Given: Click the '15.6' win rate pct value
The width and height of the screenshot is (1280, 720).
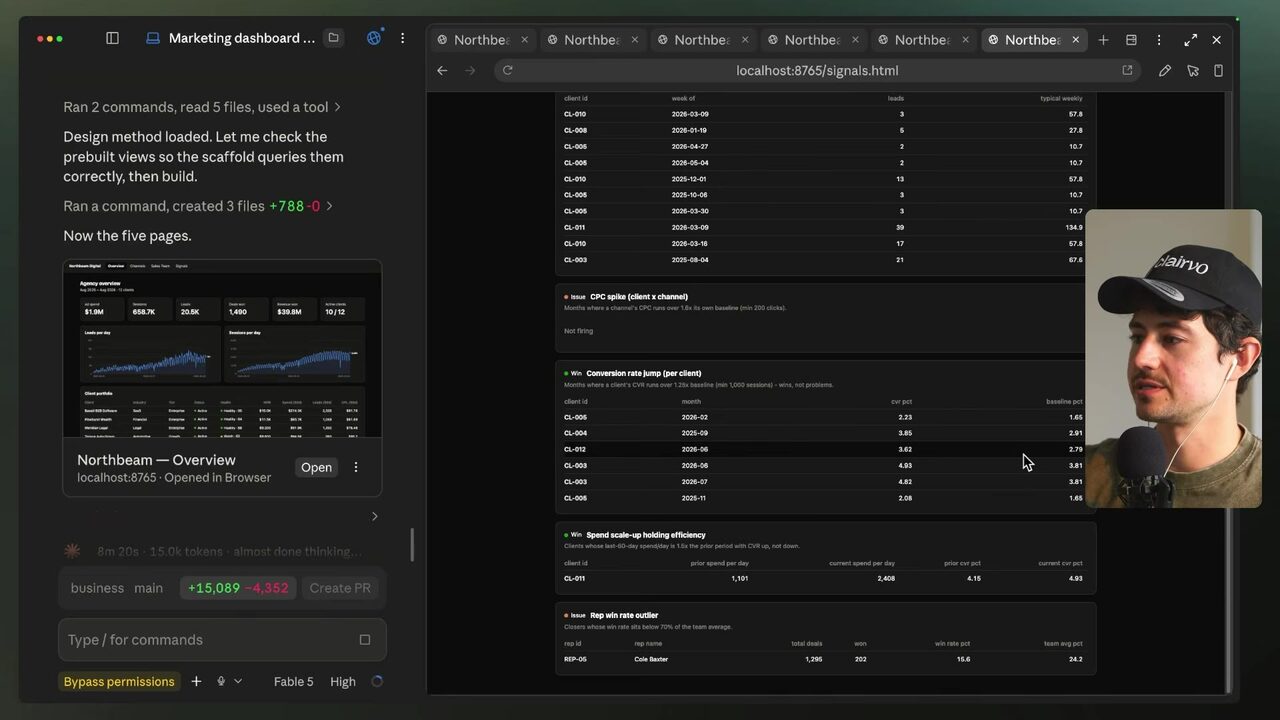Looking at the screenshot, I should tap(964, 659).
